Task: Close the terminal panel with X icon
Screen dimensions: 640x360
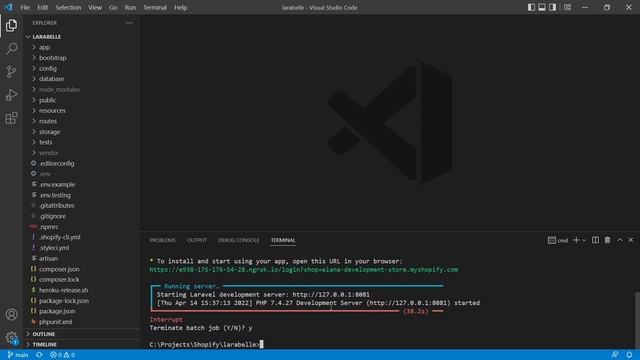Action: click(x=631, y=240)
